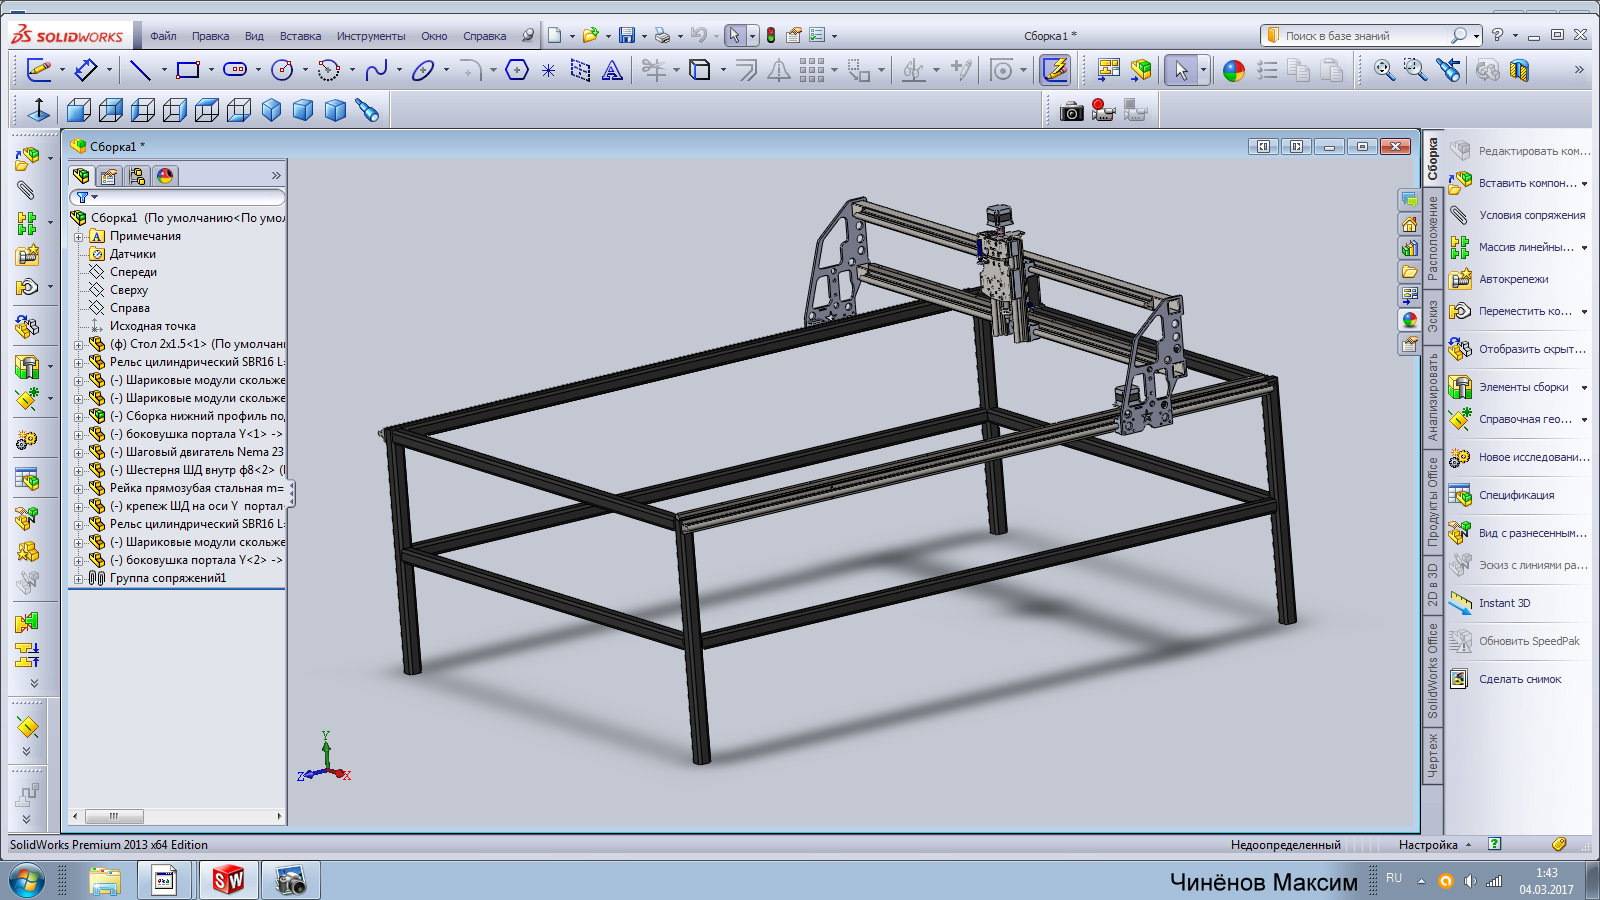Click the Save diskette icon
Viewport: 1600px width, 900px height.
click(x=627, y=35)
